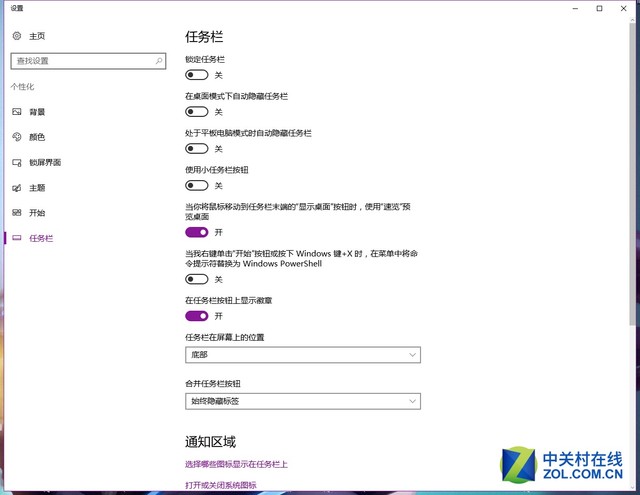Click the Home gear icon
This screenshot has height=495, width=640.
pos(17,36)
